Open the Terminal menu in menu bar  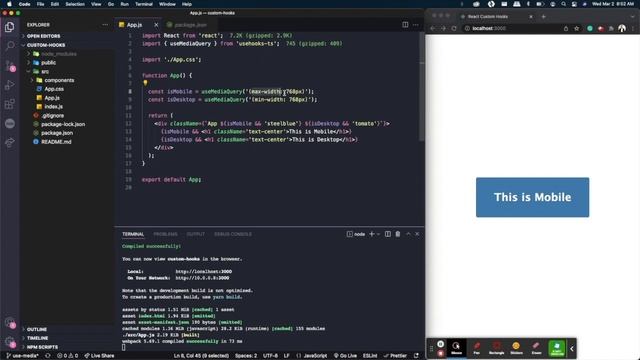(x=144, y=4)
